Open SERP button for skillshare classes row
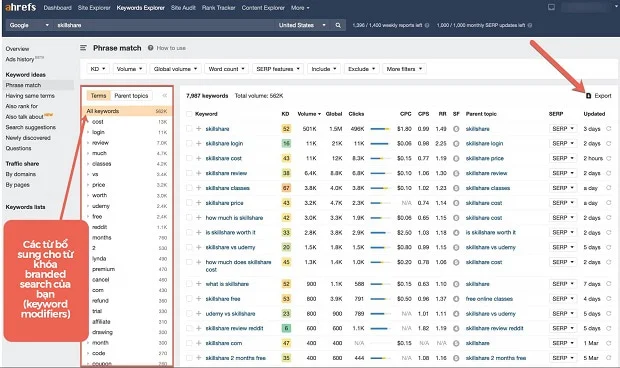 click(x=563, y=188)
